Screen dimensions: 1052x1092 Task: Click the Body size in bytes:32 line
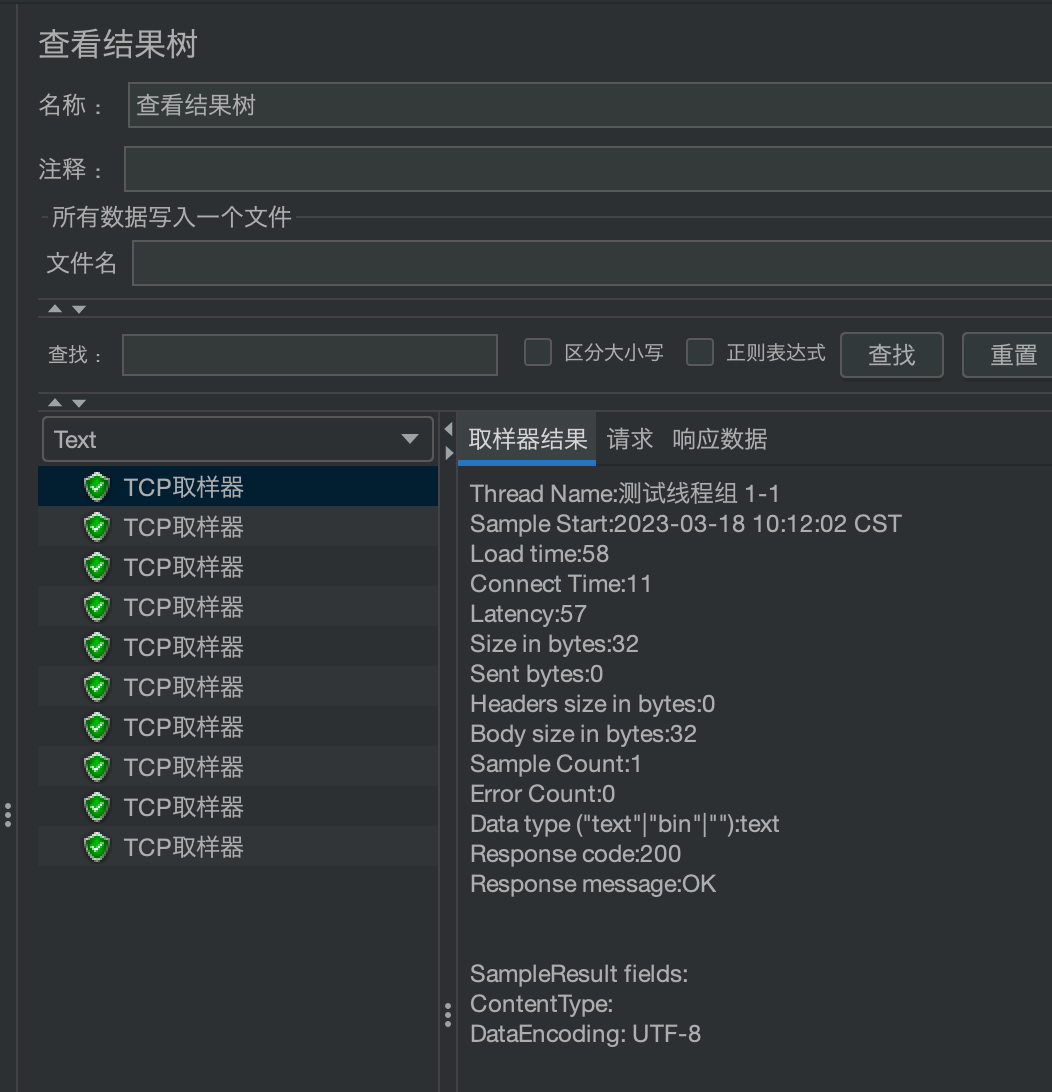(583, 733)
